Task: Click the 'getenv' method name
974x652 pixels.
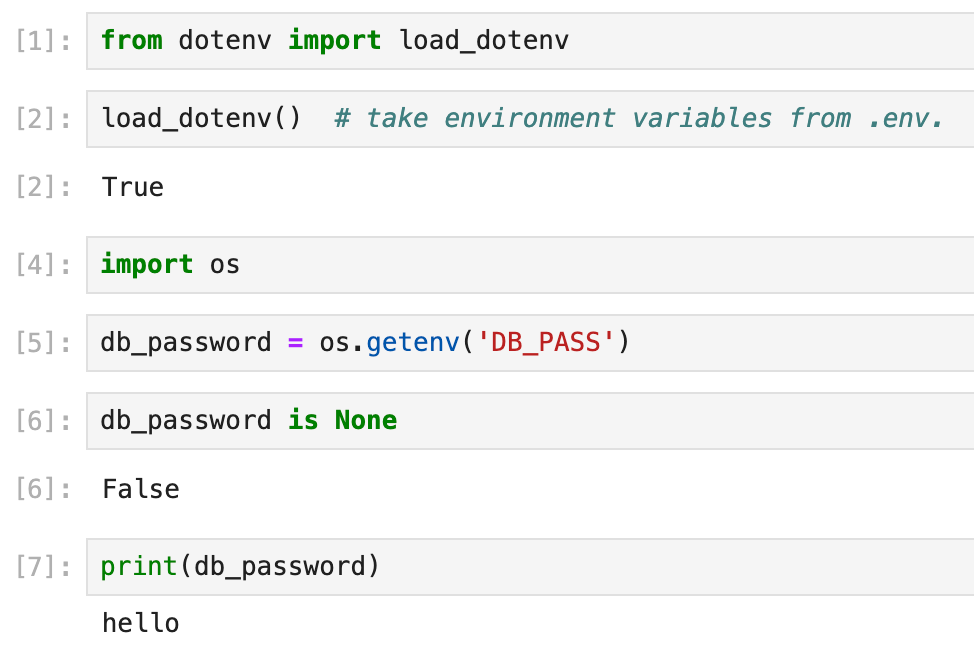Action: point(412,343)
